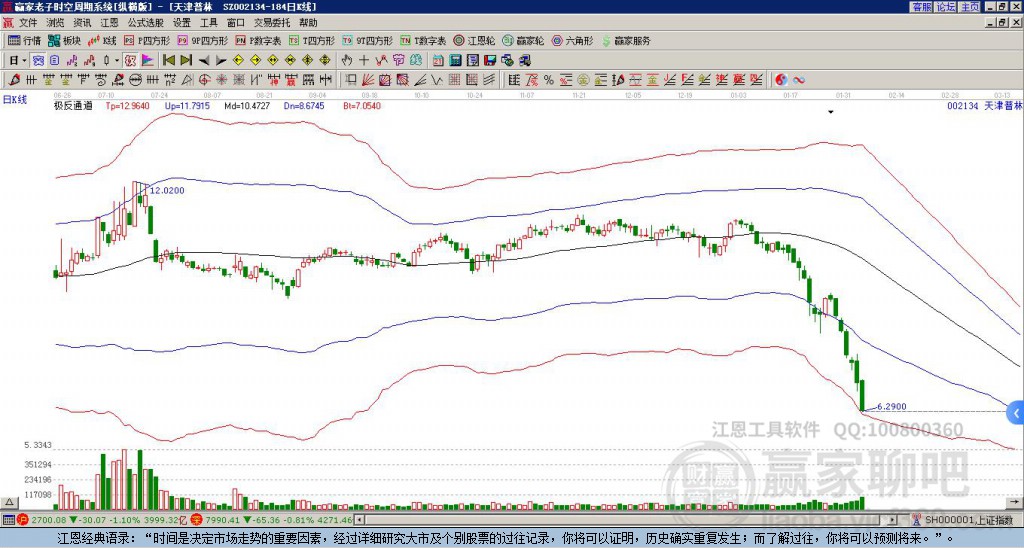The width and height of the screenshot is (1024, 548).
Task: Open the 板块 sector view
Action: pos(66,41)
